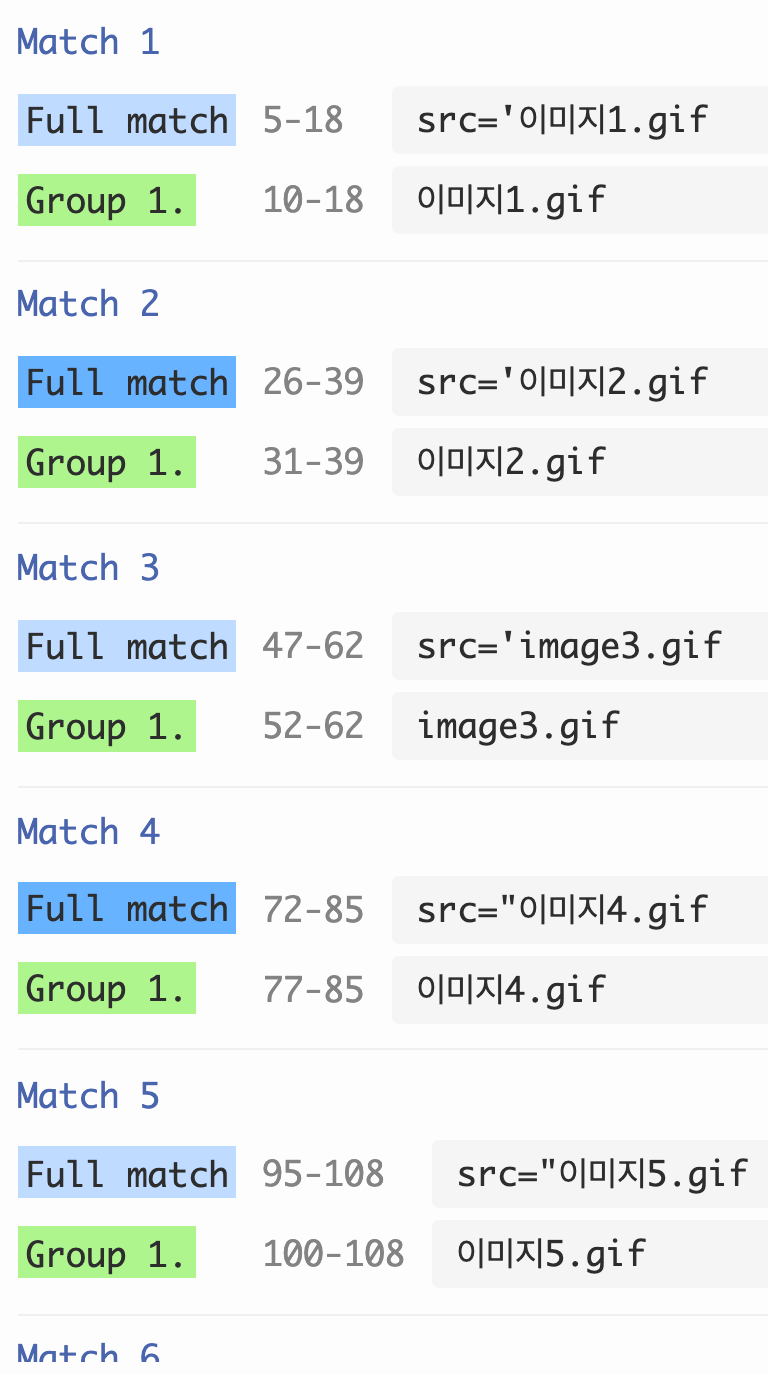Click the Match 1 heading

coord(88,42)
